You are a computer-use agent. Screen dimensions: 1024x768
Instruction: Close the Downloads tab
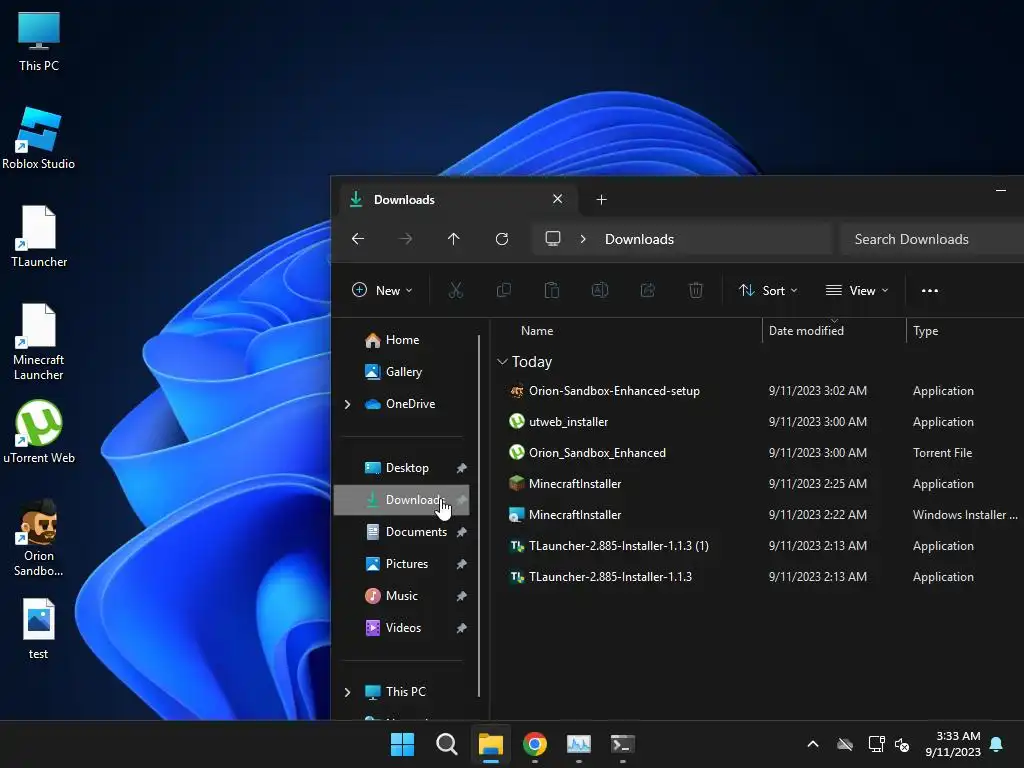pos(558,199)
